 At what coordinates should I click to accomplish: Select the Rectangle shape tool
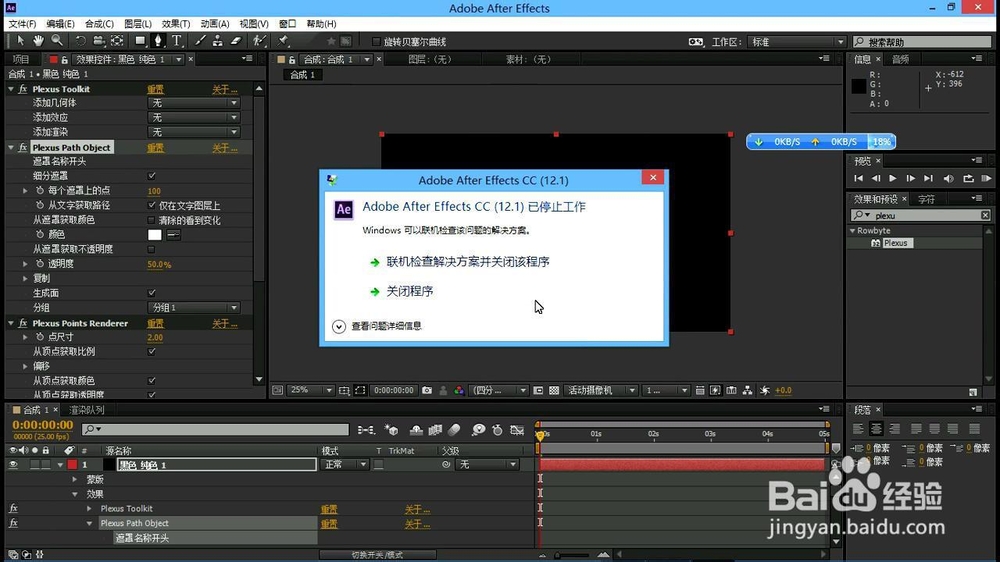(140, 41)
